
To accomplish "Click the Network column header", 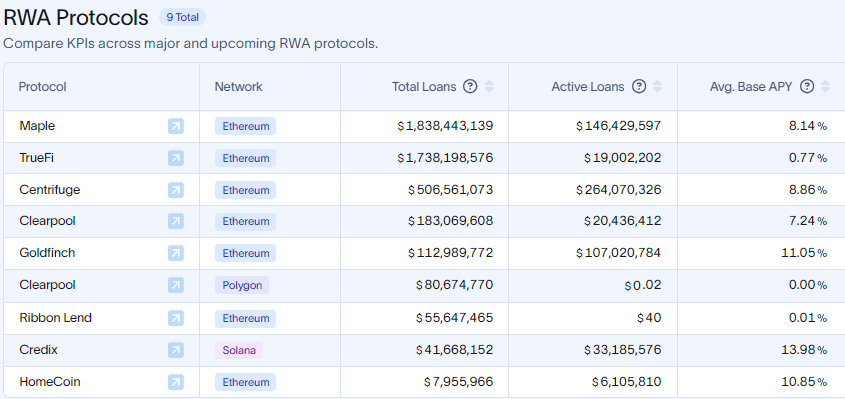I will click(x=238, y=87).
